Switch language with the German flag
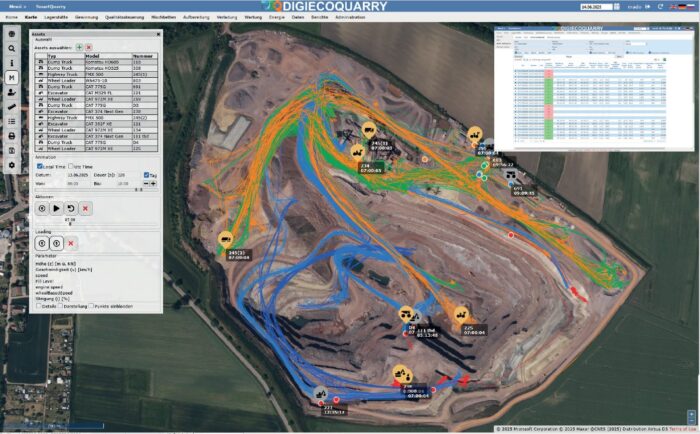The width and height of the screenshot is (700, 434). coord(682,6)
